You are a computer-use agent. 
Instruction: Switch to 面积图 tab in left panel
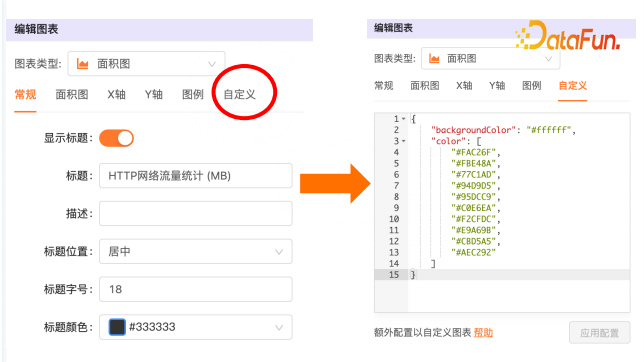click(72, 95)
